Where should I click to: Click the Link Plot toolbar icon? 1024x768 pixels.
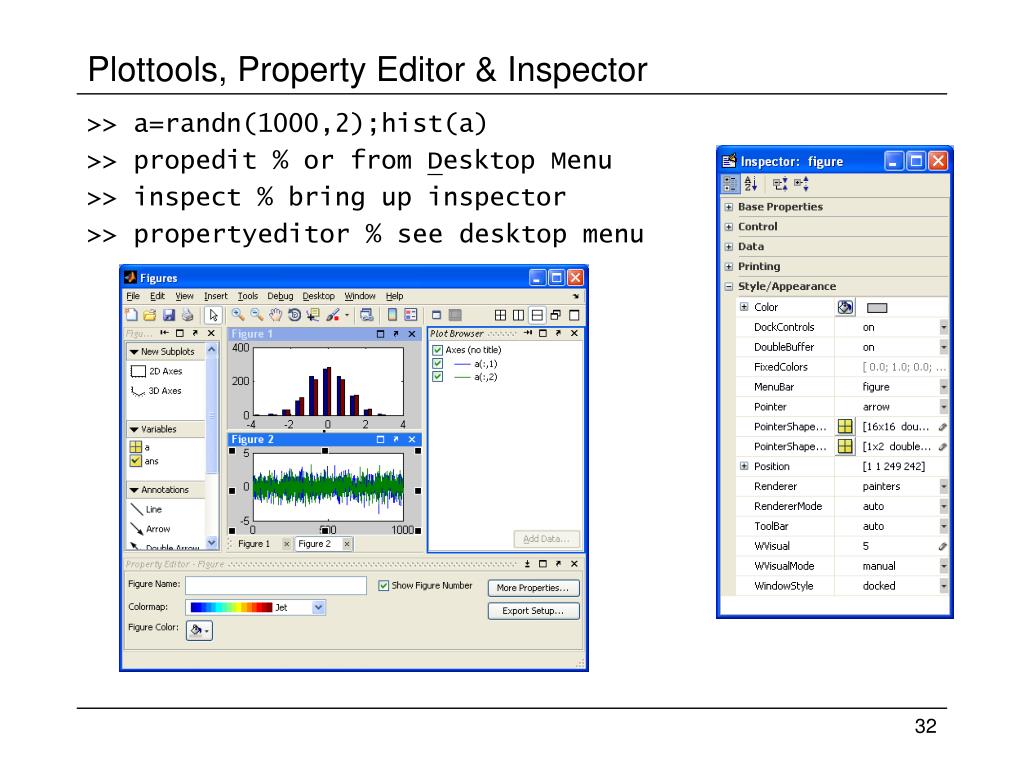[x=367, y=315]
